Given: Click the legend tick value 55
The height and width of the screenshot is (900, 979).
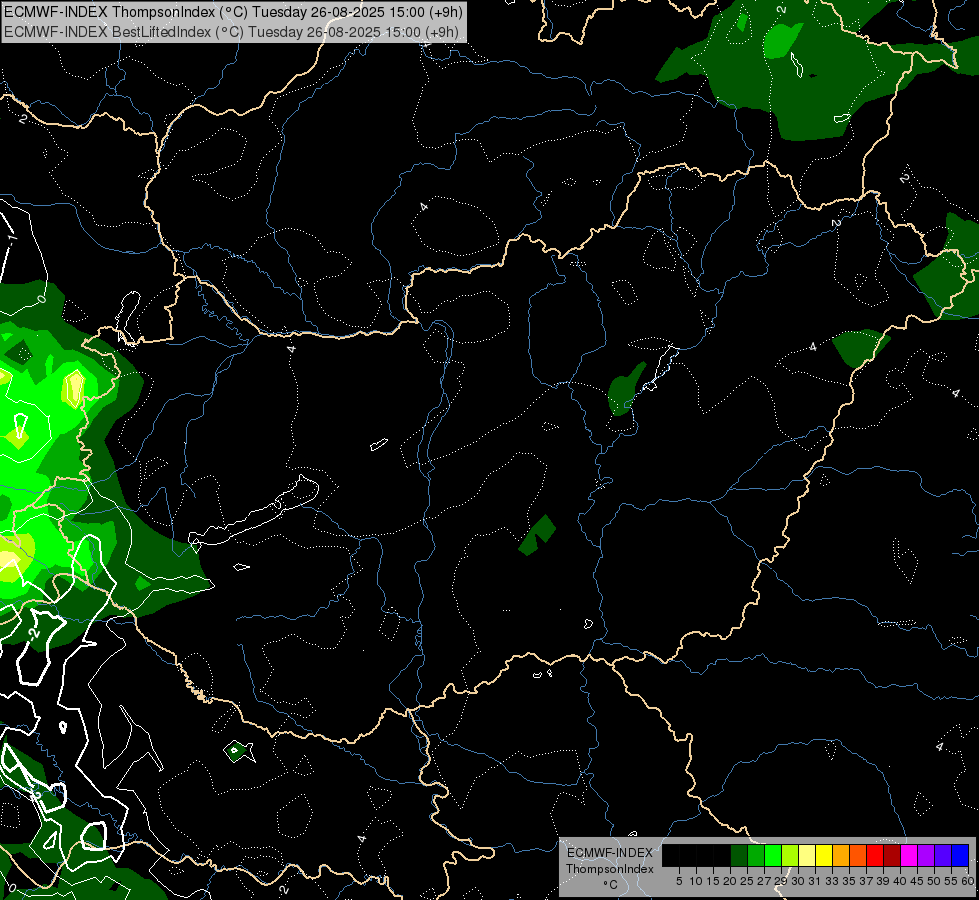Looking at the screenshot, I should pos(952,881).
